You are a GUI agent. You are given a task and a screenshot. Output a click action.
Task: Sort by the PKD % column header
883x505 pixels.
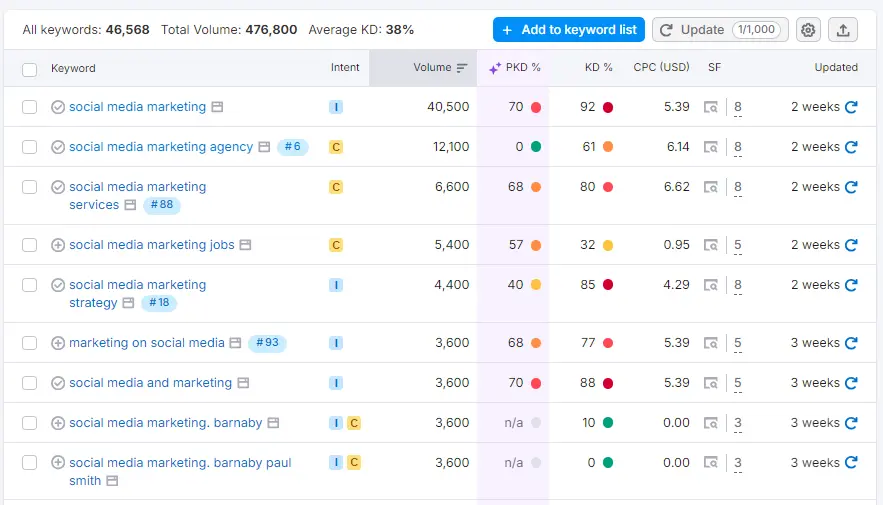(x=515, y=68)
